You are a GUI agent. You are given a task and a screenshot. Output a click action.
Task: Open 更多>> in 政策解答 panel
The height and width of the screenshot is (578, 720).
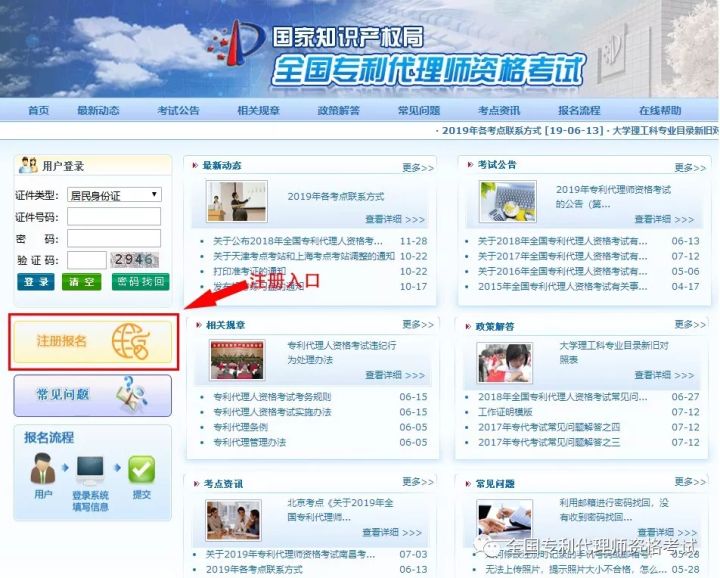coord(690,324)
